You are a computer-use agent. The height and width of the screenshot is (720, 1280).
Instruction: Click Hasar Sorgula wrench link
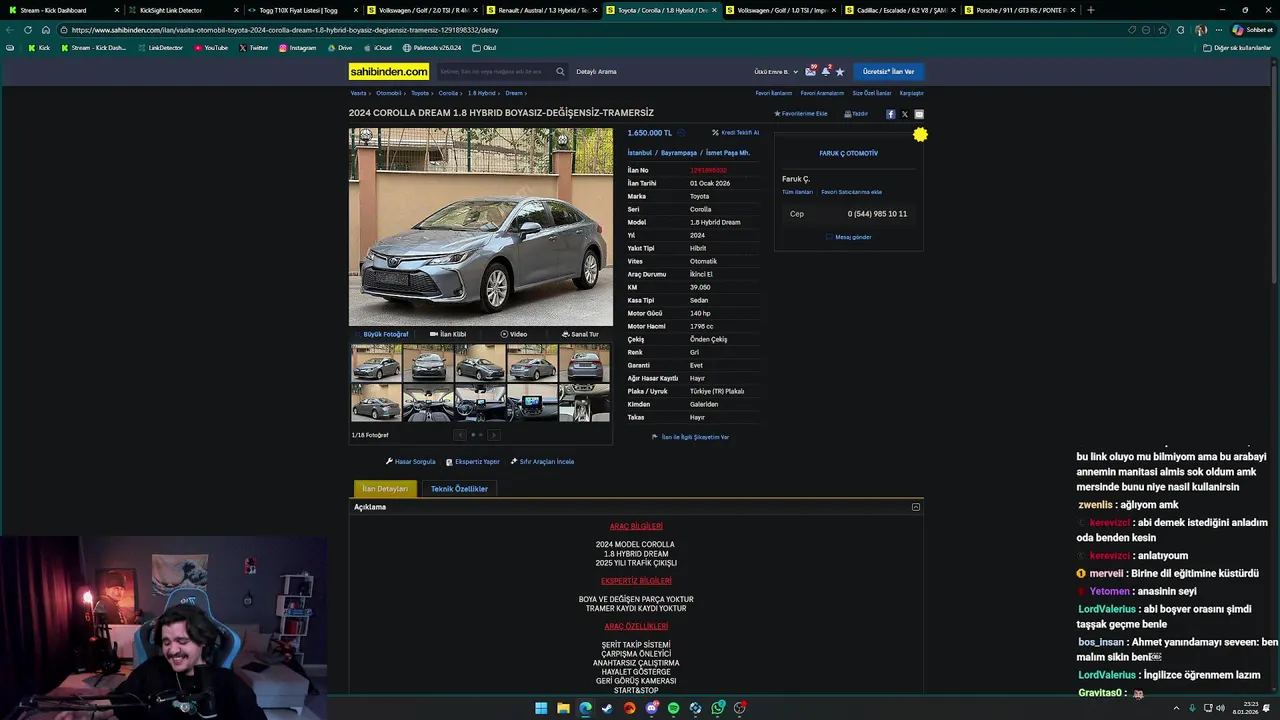pyautogui.click(x=411, y=462)
